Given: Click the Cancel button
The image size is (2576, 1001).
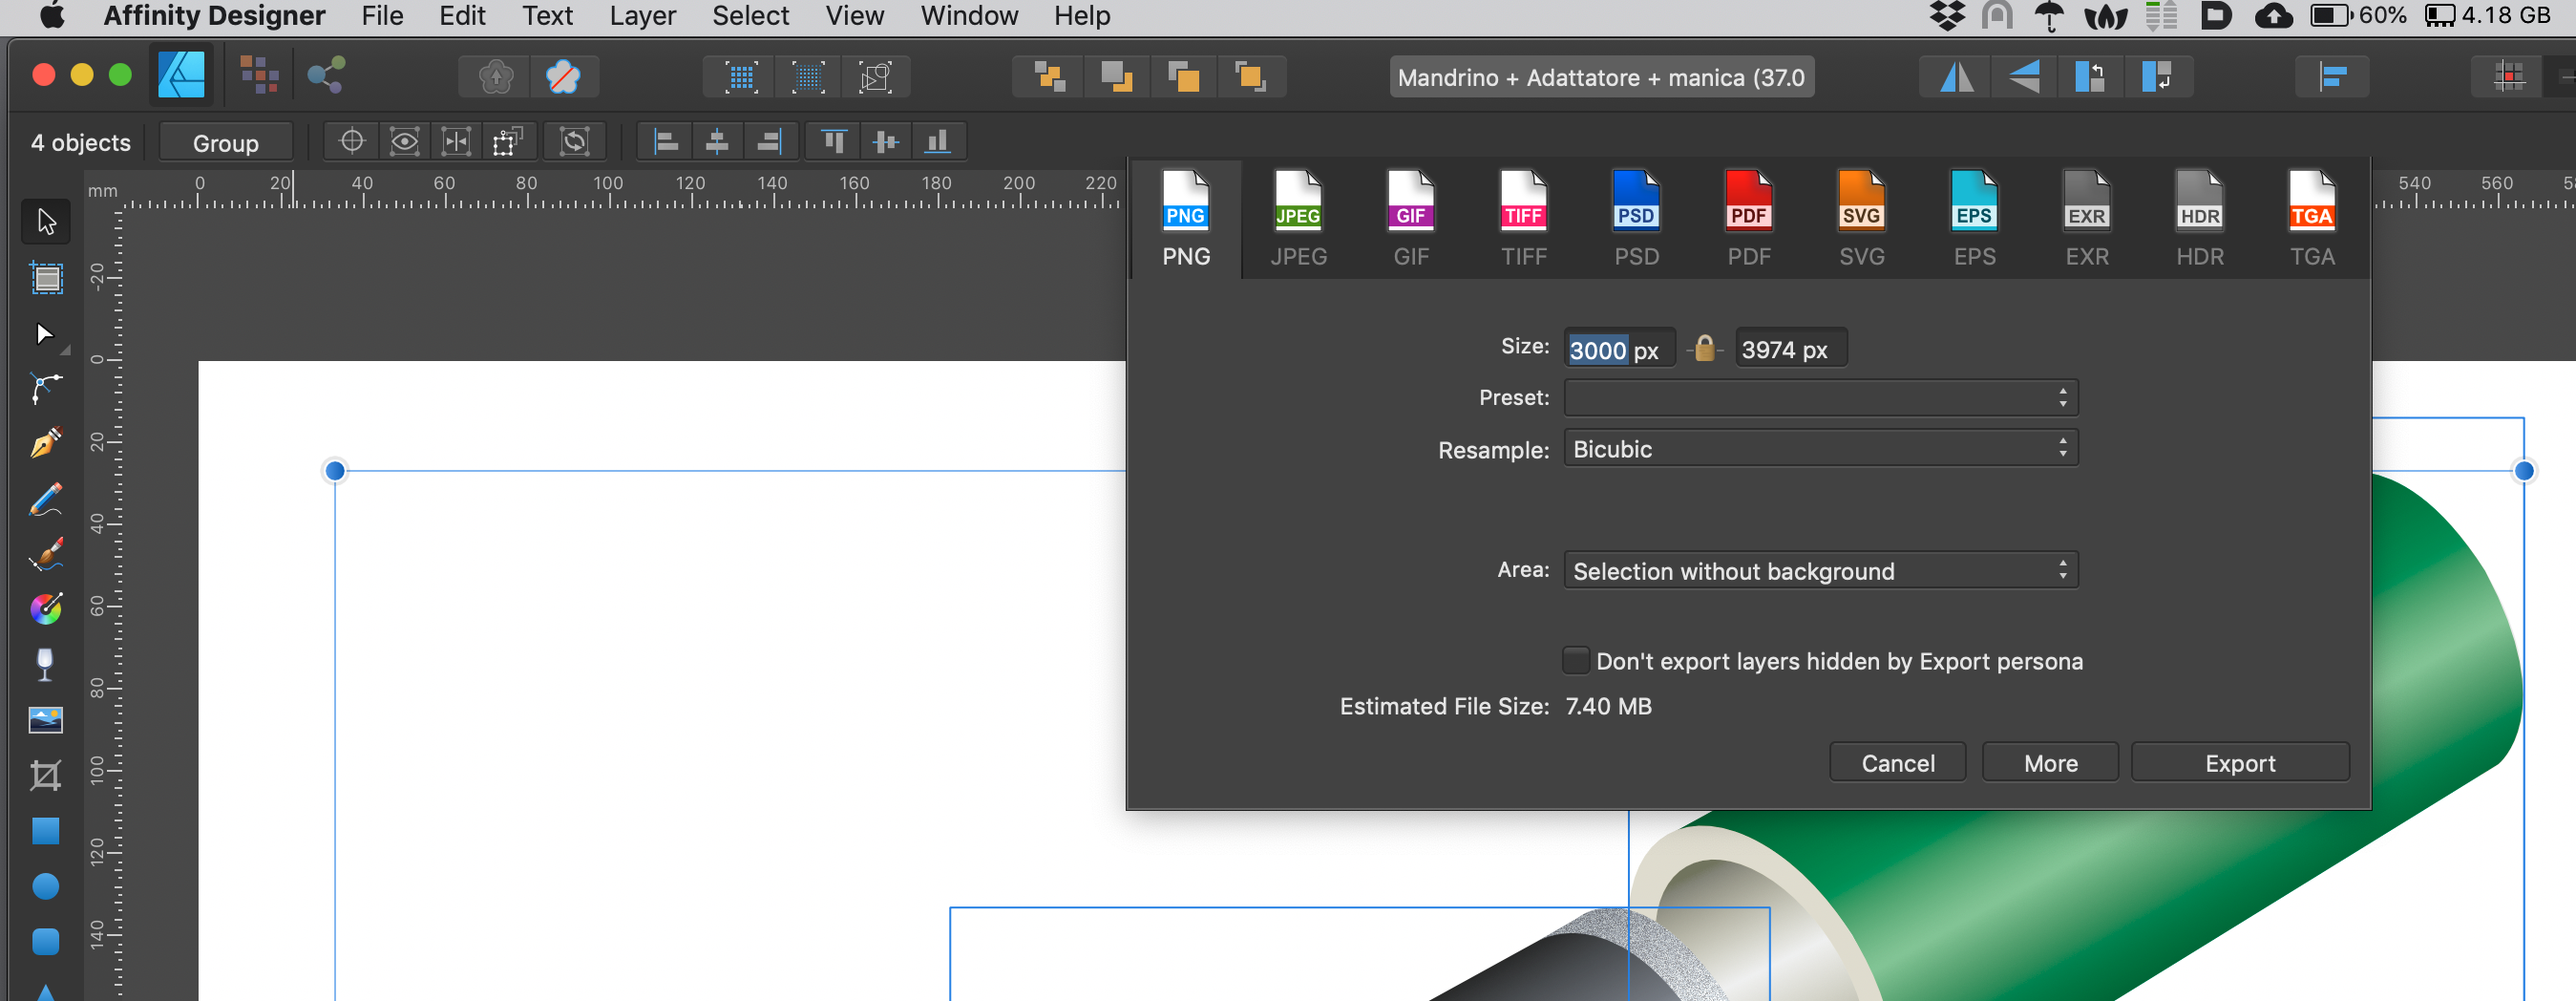Looking at the screenshot, I should (x=1897, y=763).
